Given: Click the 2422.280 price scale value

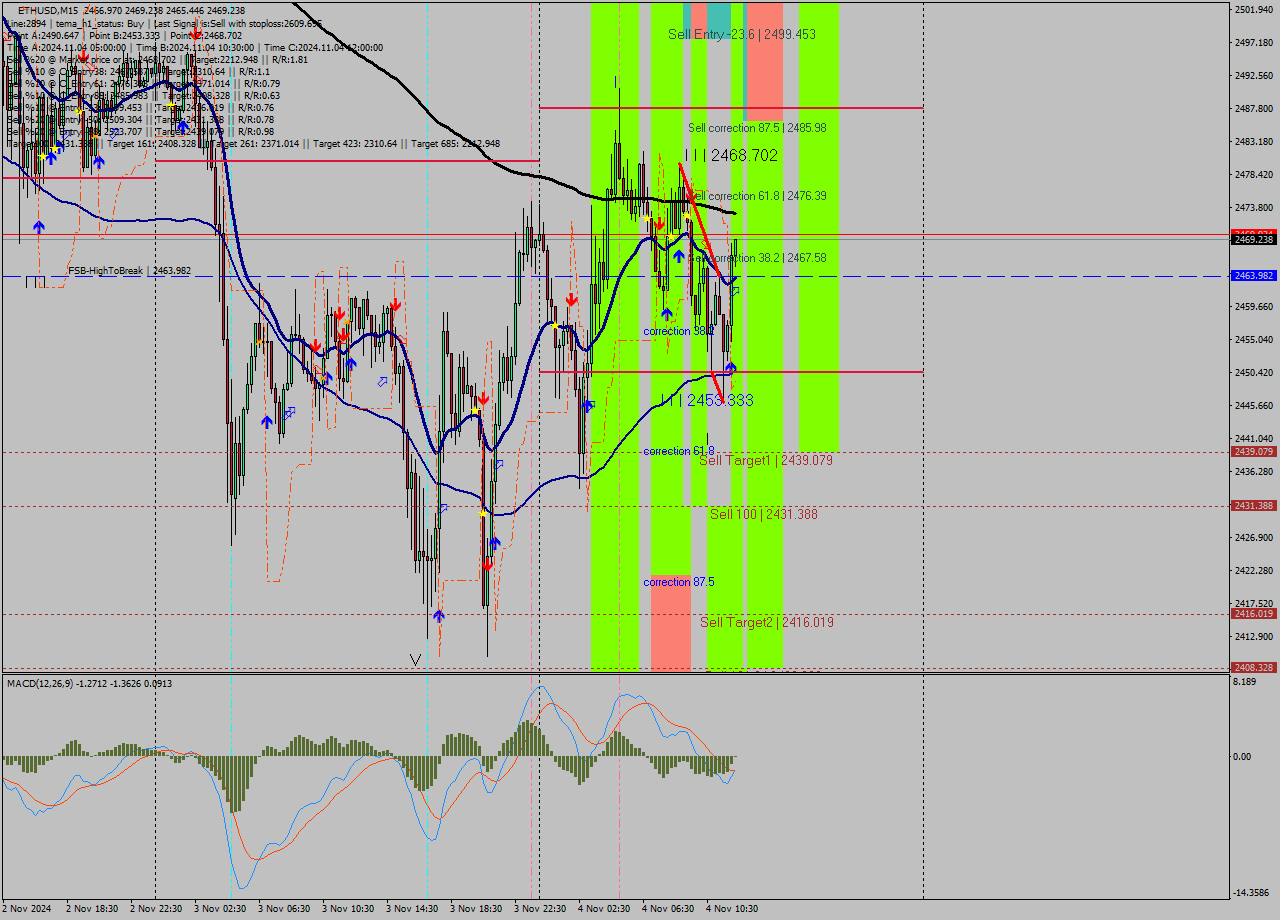Looking at the screenshot, I should (x=1254, y=571).
